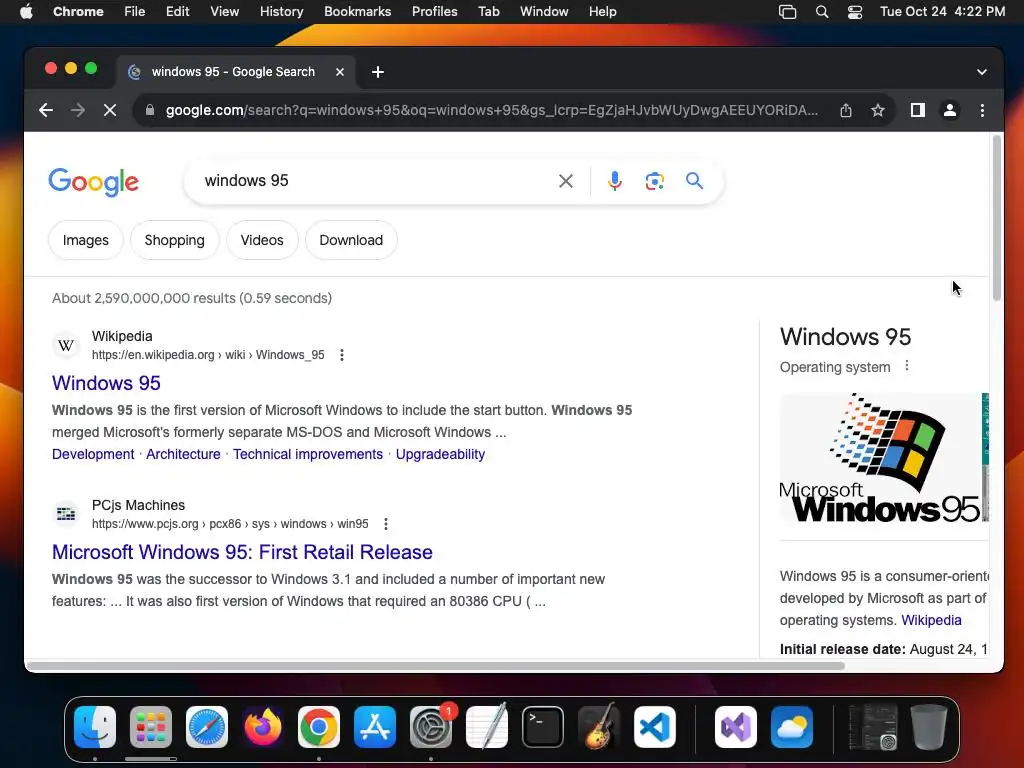Launch Firefox from the Dock
The height and width of the screenshot is (768, 1024).
pos(263,727)
